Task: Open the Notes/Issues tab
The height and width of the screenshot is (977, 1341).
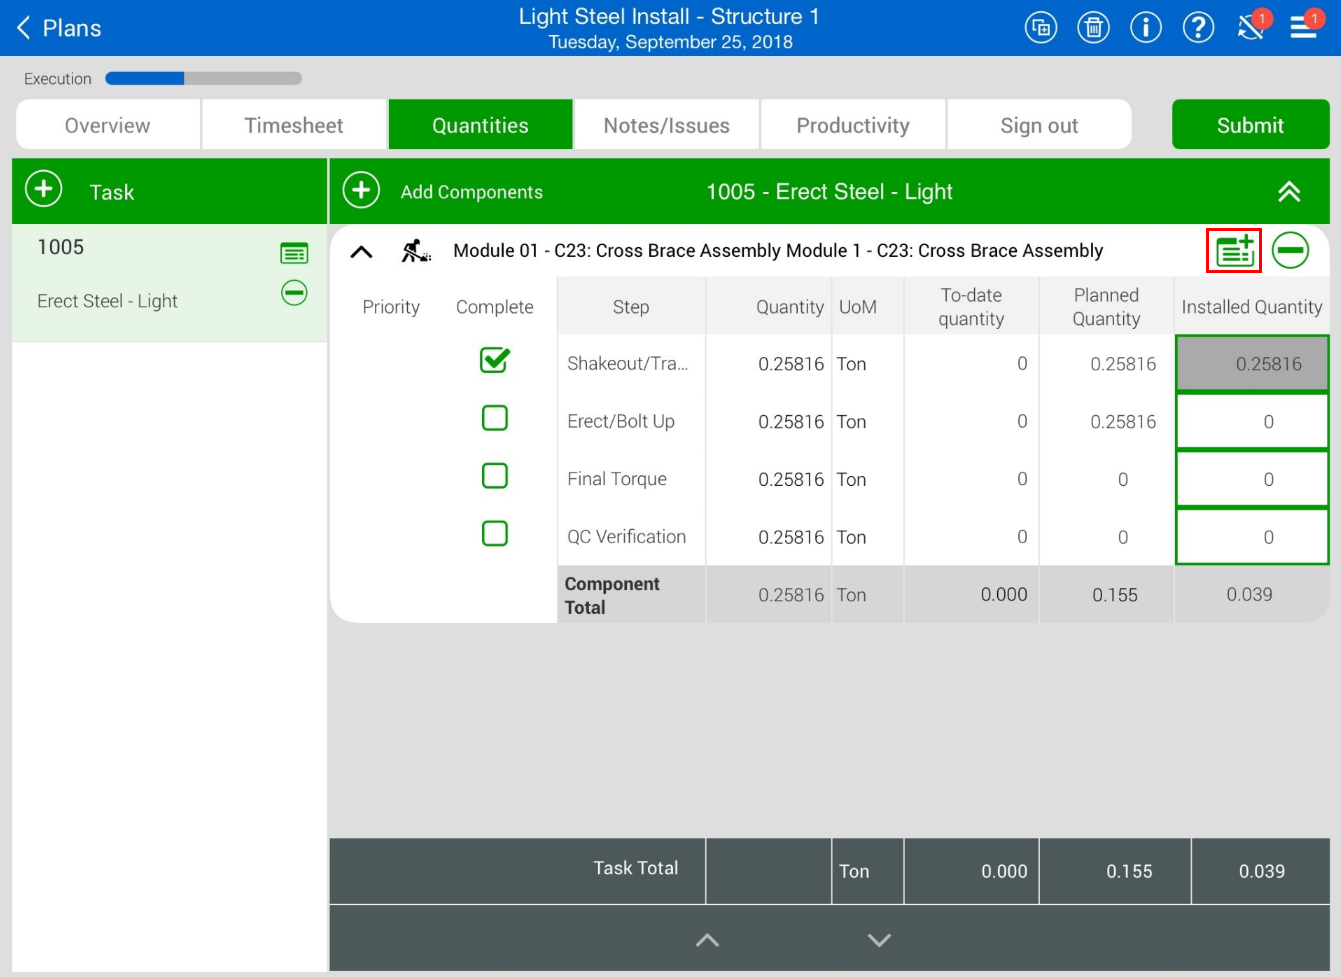Action: 666,125
